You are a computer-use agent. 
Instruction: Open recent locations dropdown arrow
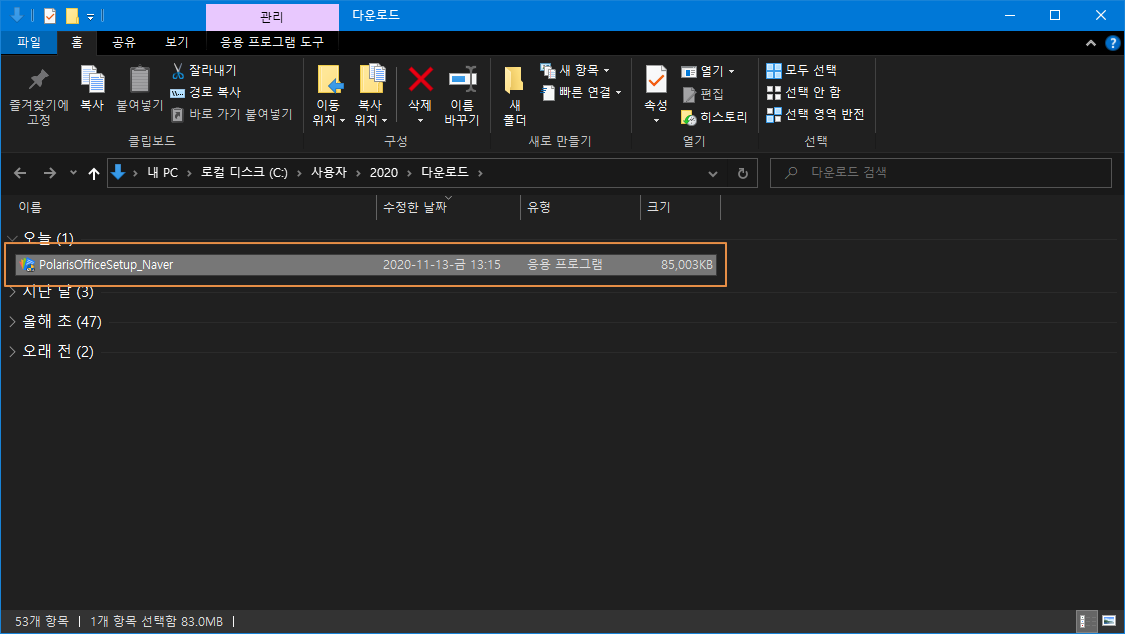coord(73,173)
